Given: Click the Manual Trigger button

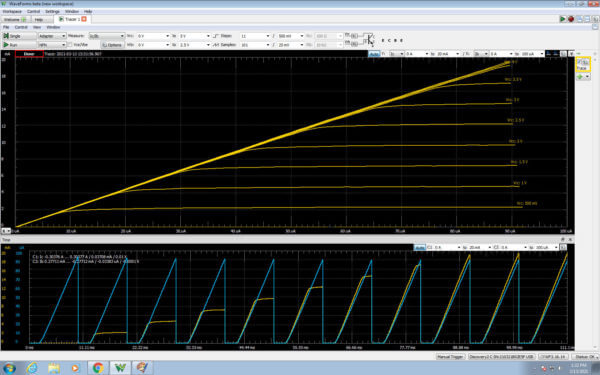Looking at the screenshot, I should pyautogui.click(x=450, y=357).
